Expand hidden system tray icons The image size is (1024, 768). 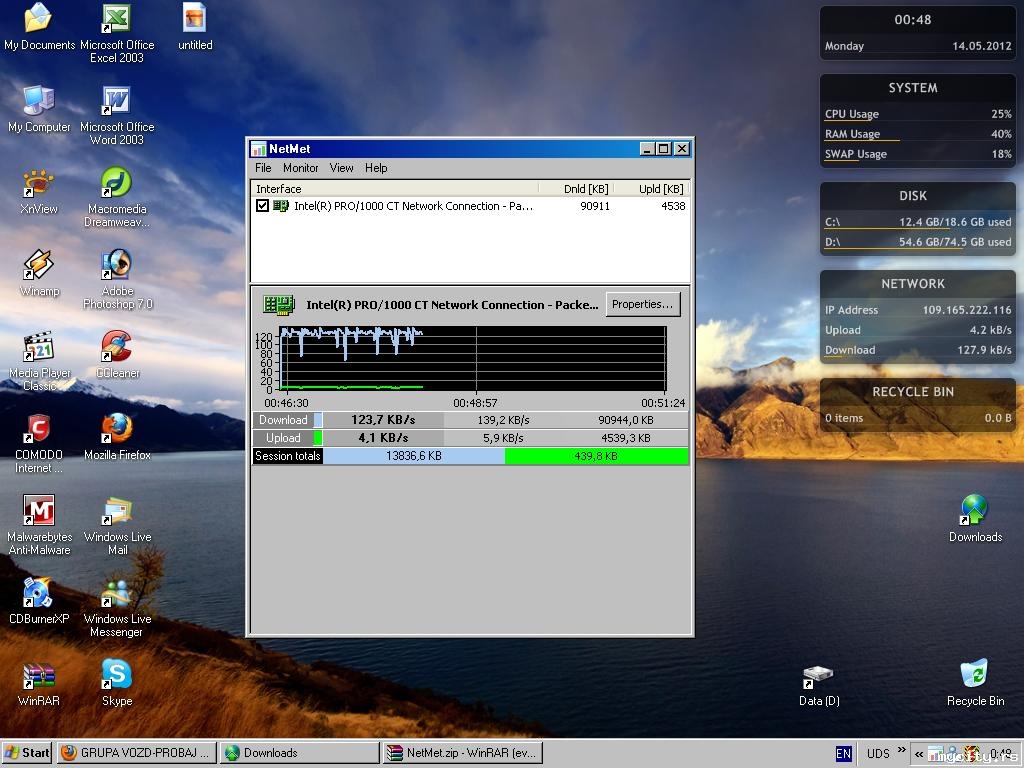(x=918, y=753)
